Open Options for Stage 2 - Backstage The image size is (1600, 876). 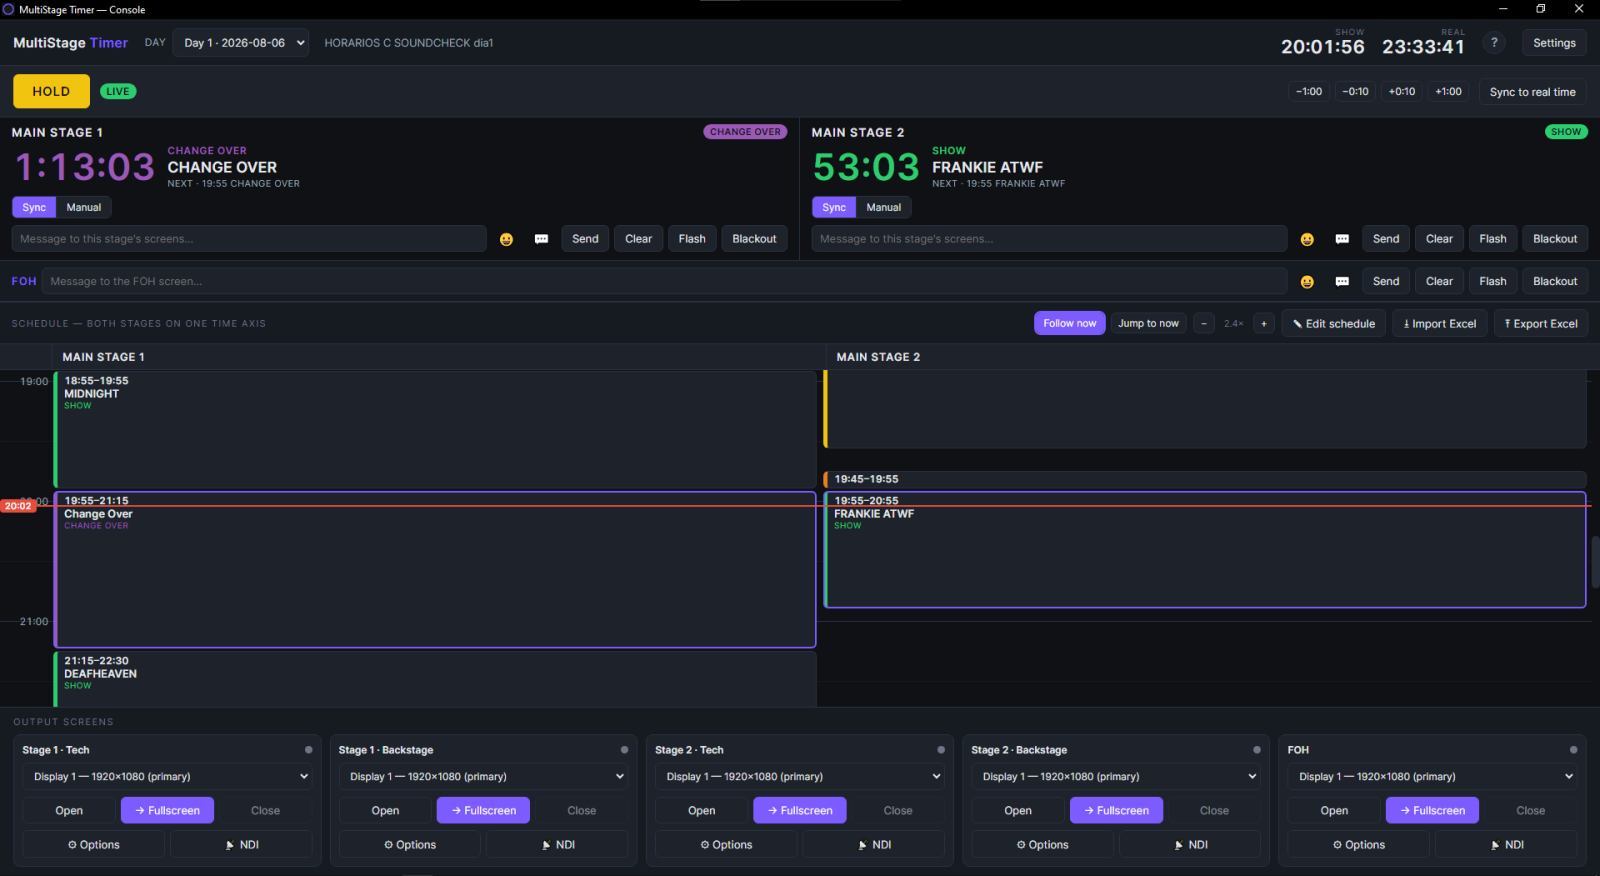point(1042,845)
